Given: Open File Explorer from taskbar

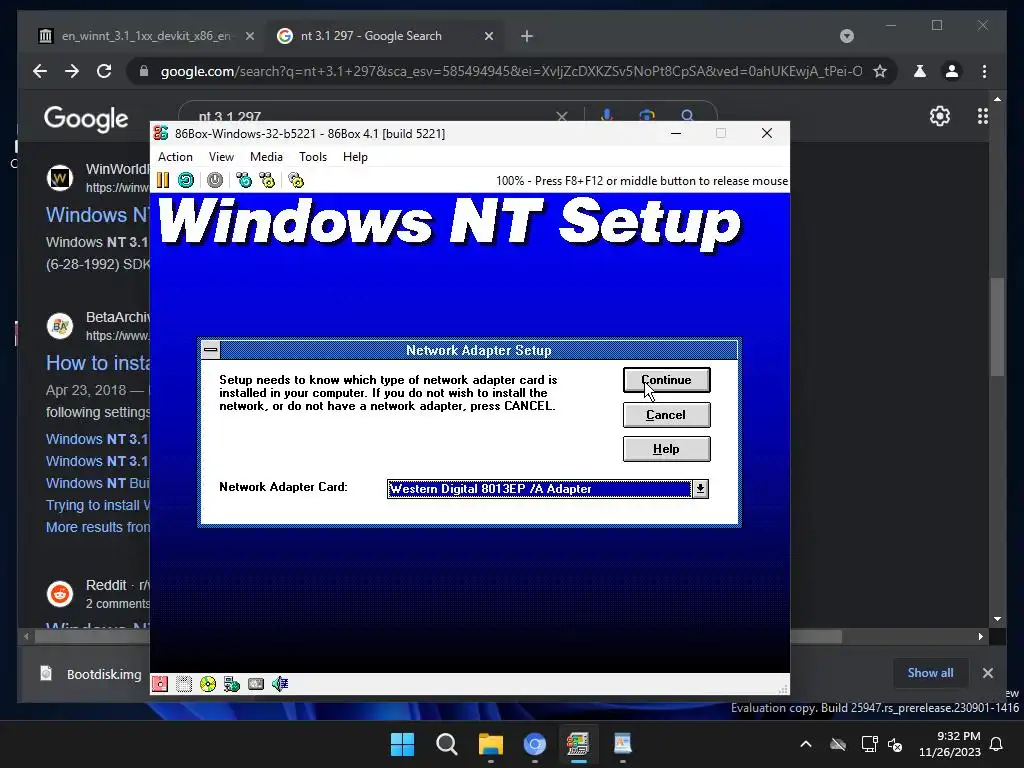Looking at the screenshot, I should [490, 744].
